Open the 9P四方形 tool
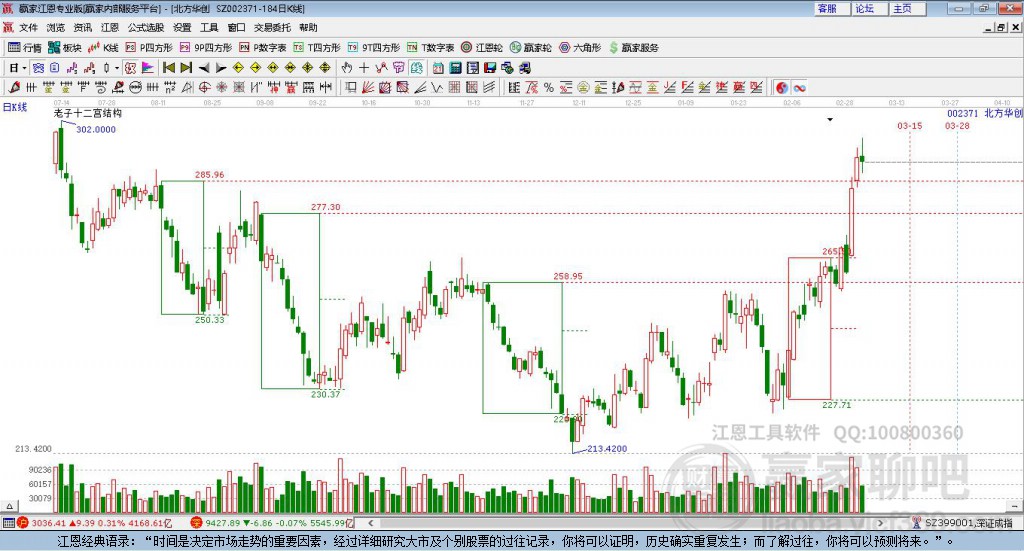 click(x=206, y=48)
